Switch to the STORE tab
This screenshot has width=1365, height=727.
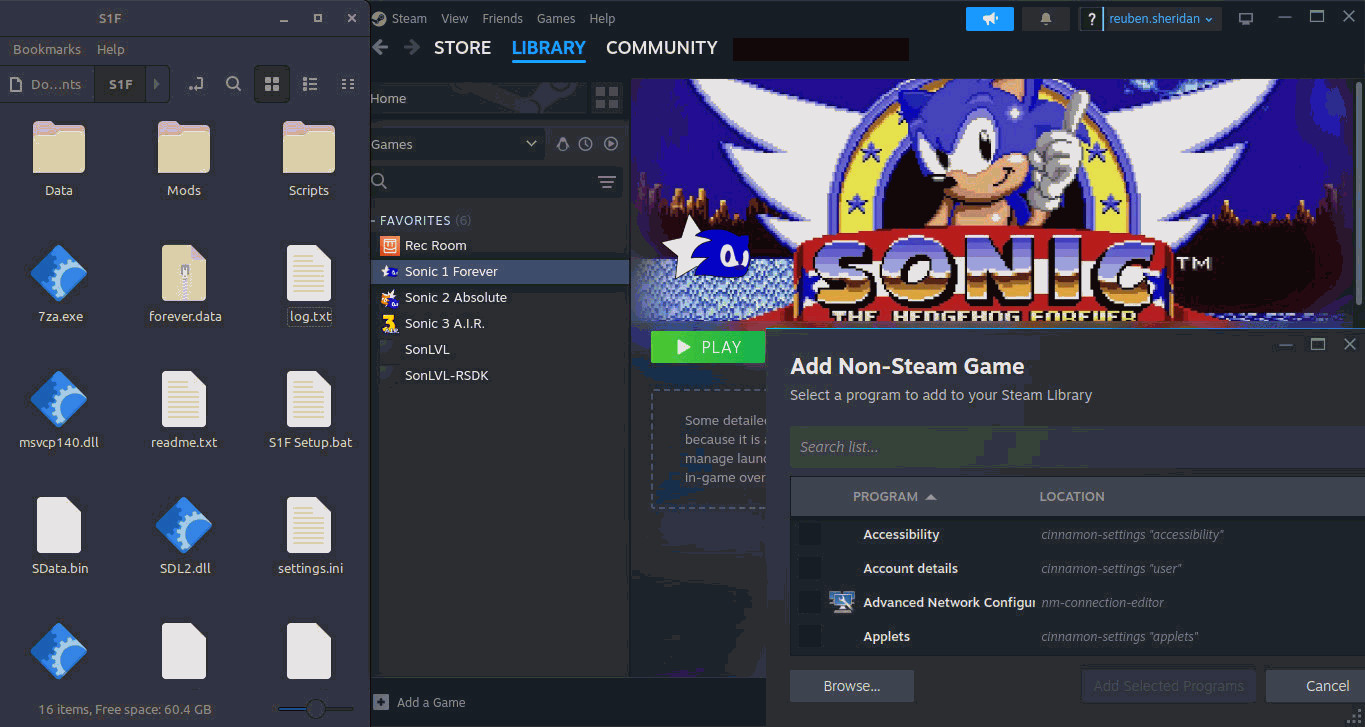[462, 47]
